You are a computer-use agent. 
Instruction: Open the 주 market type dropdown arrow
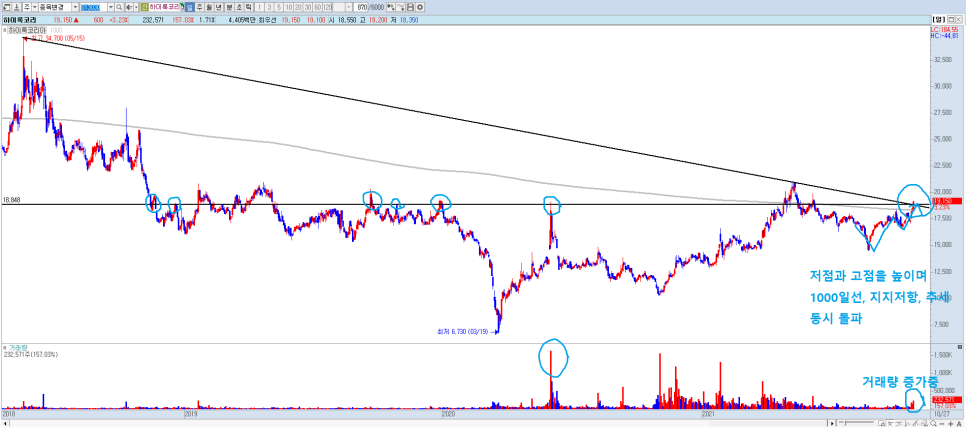coord(34,7)
